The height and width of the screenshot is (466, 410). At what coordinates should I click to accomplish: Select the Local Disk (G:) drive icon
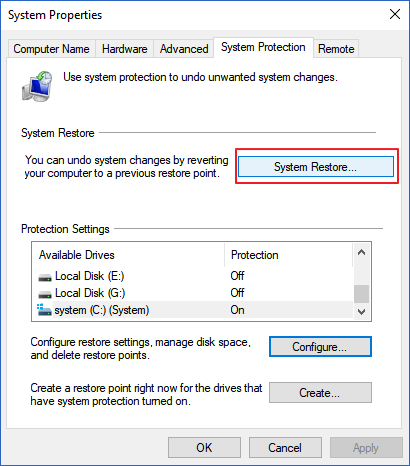(45, 294)
